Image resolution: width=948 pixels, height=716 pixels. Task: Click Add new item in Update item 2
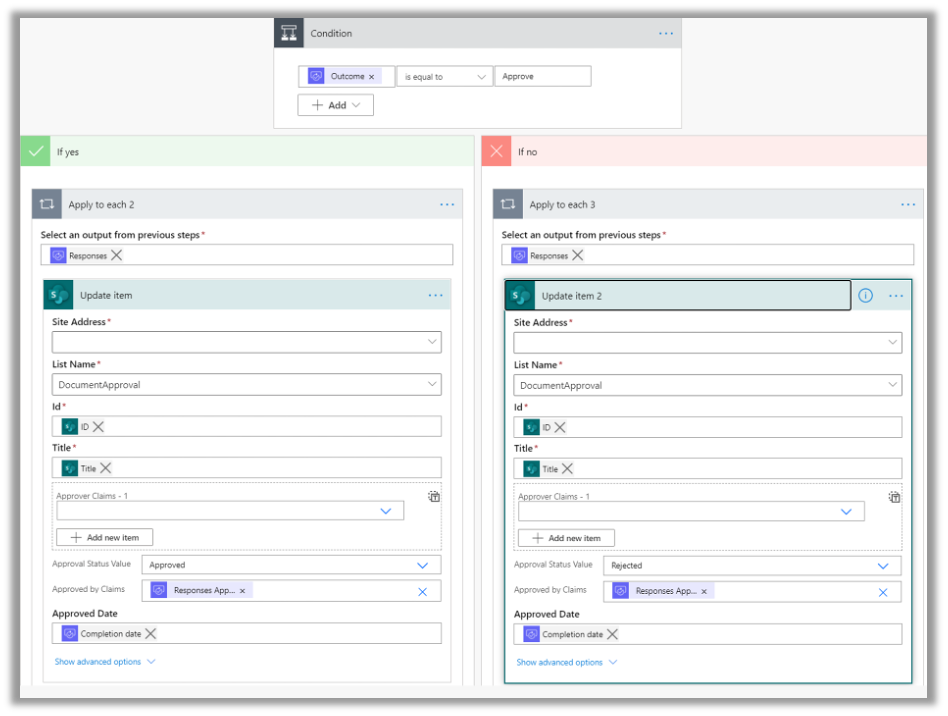567,538
